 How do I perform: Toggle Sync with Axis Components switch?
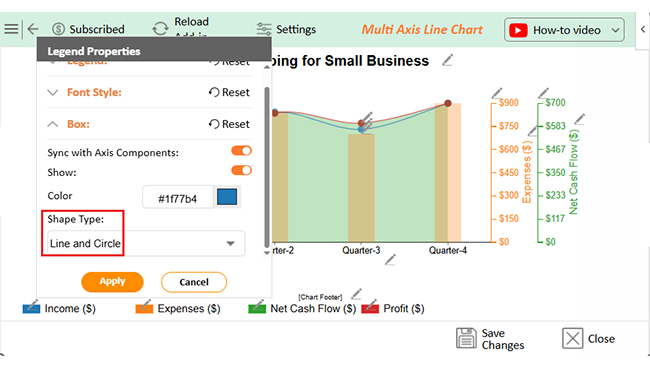coord(241,151)
